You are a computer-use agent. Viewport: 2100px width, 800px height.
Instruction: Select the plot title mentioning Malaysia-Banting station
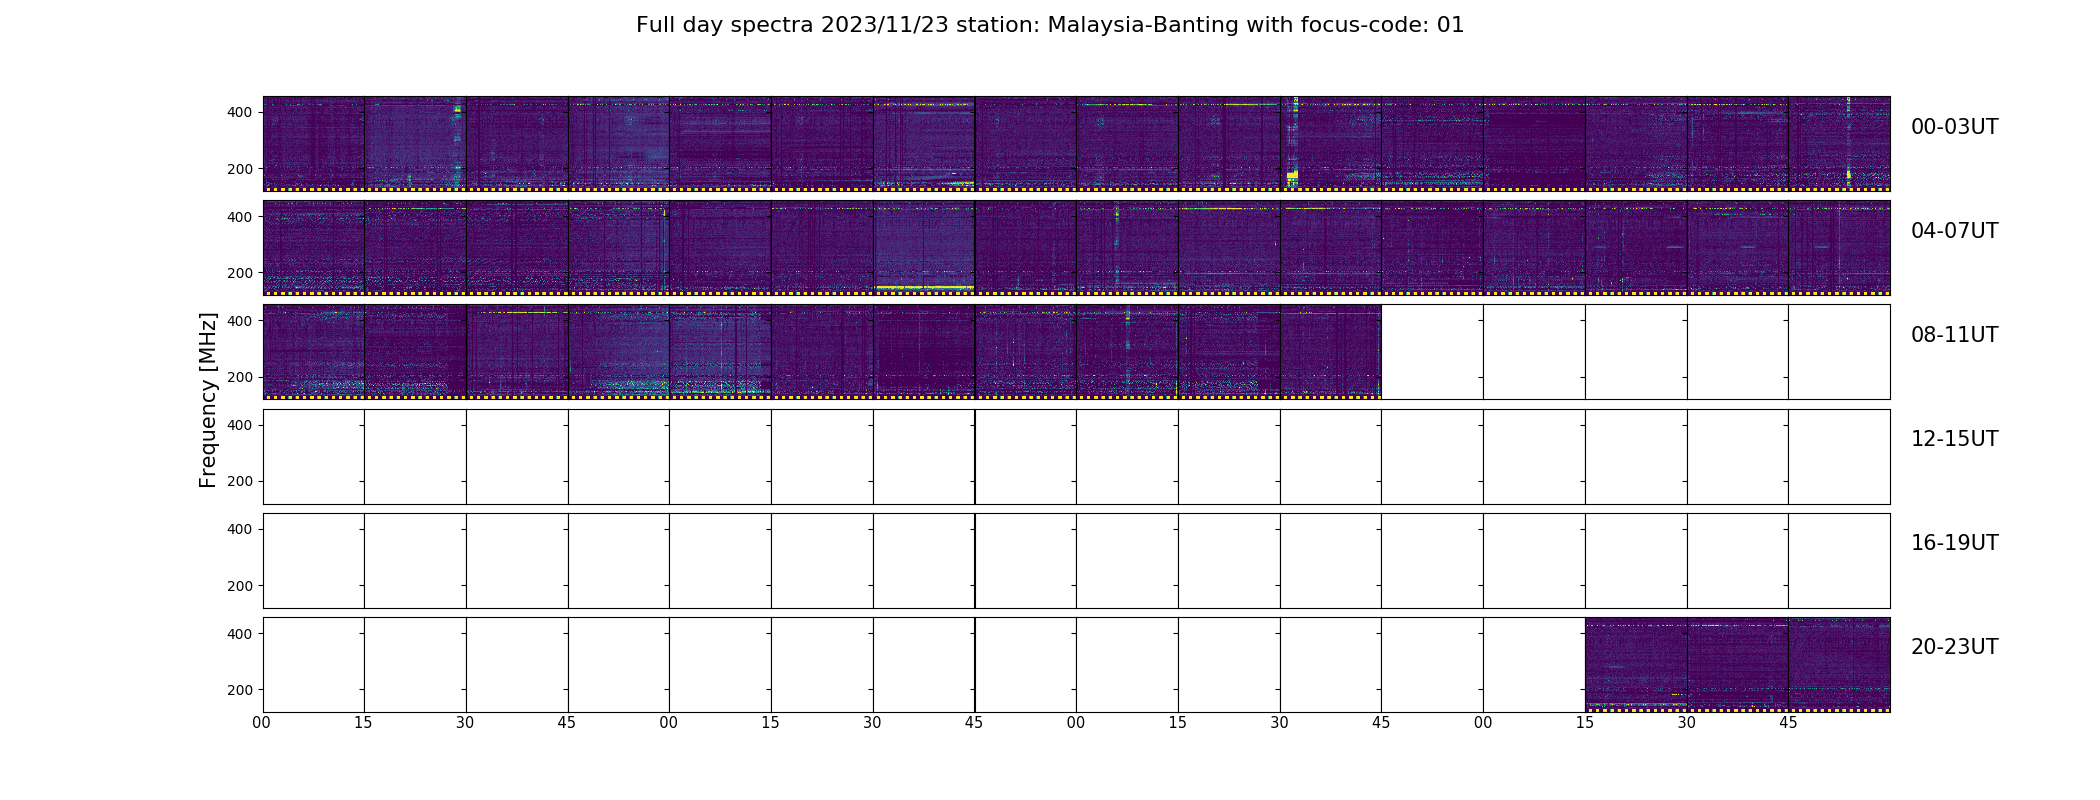point(1050,25)
